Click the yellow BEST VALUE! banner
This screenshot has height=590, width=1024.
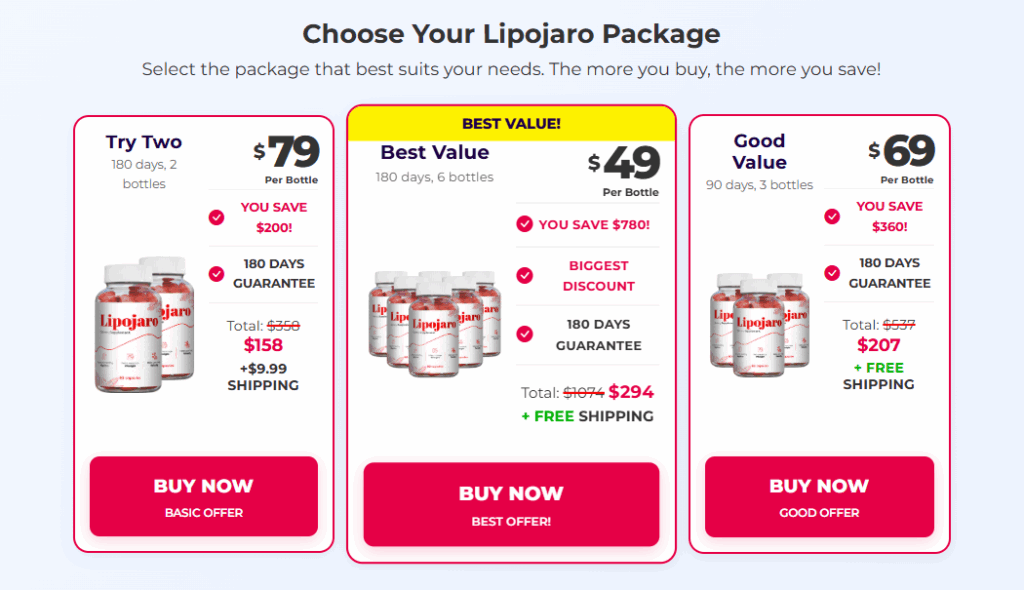(511, 123)
